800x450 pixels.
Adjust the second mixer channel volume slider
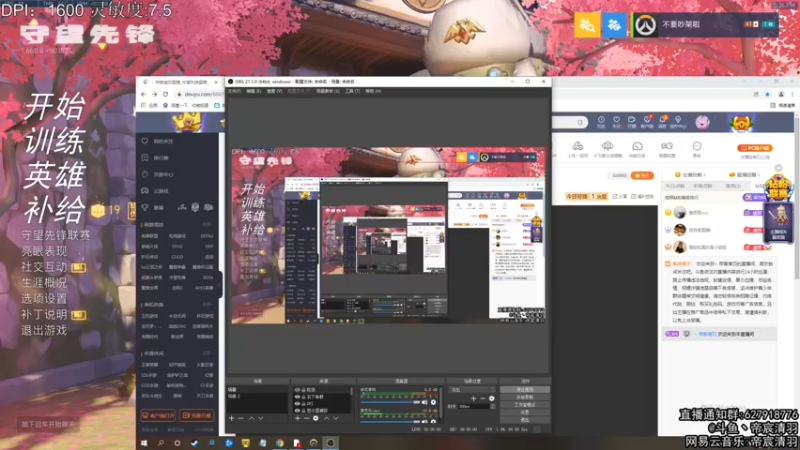[x=390, y=421]
